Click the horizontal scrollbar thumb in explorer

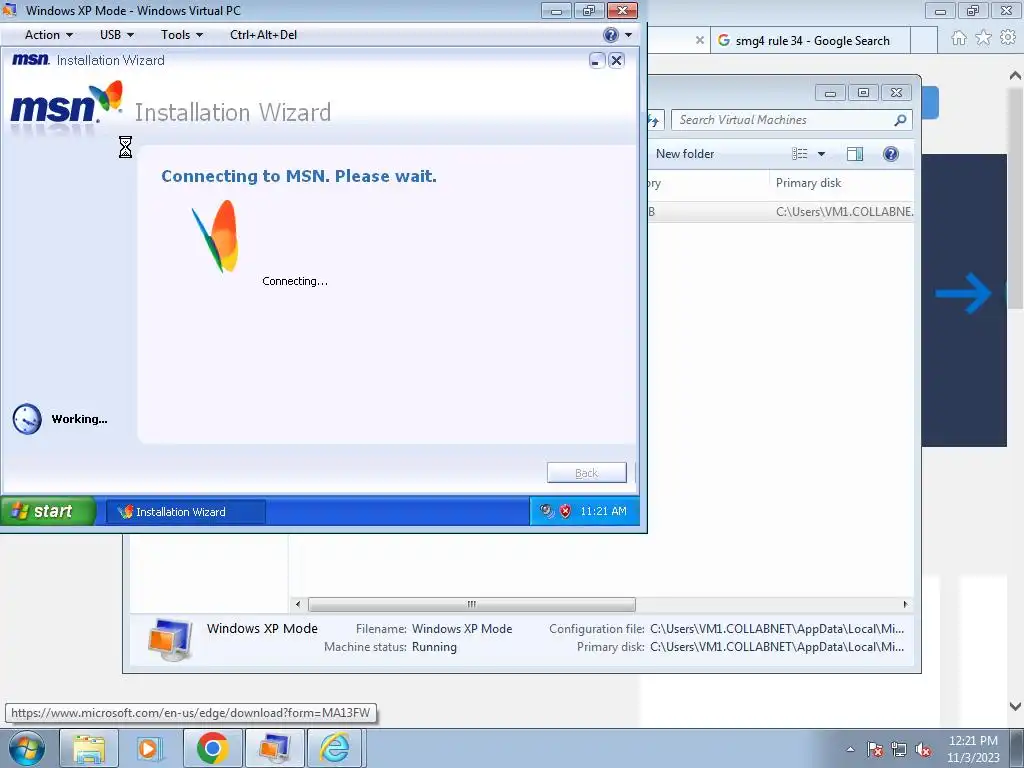click(472, 604)
